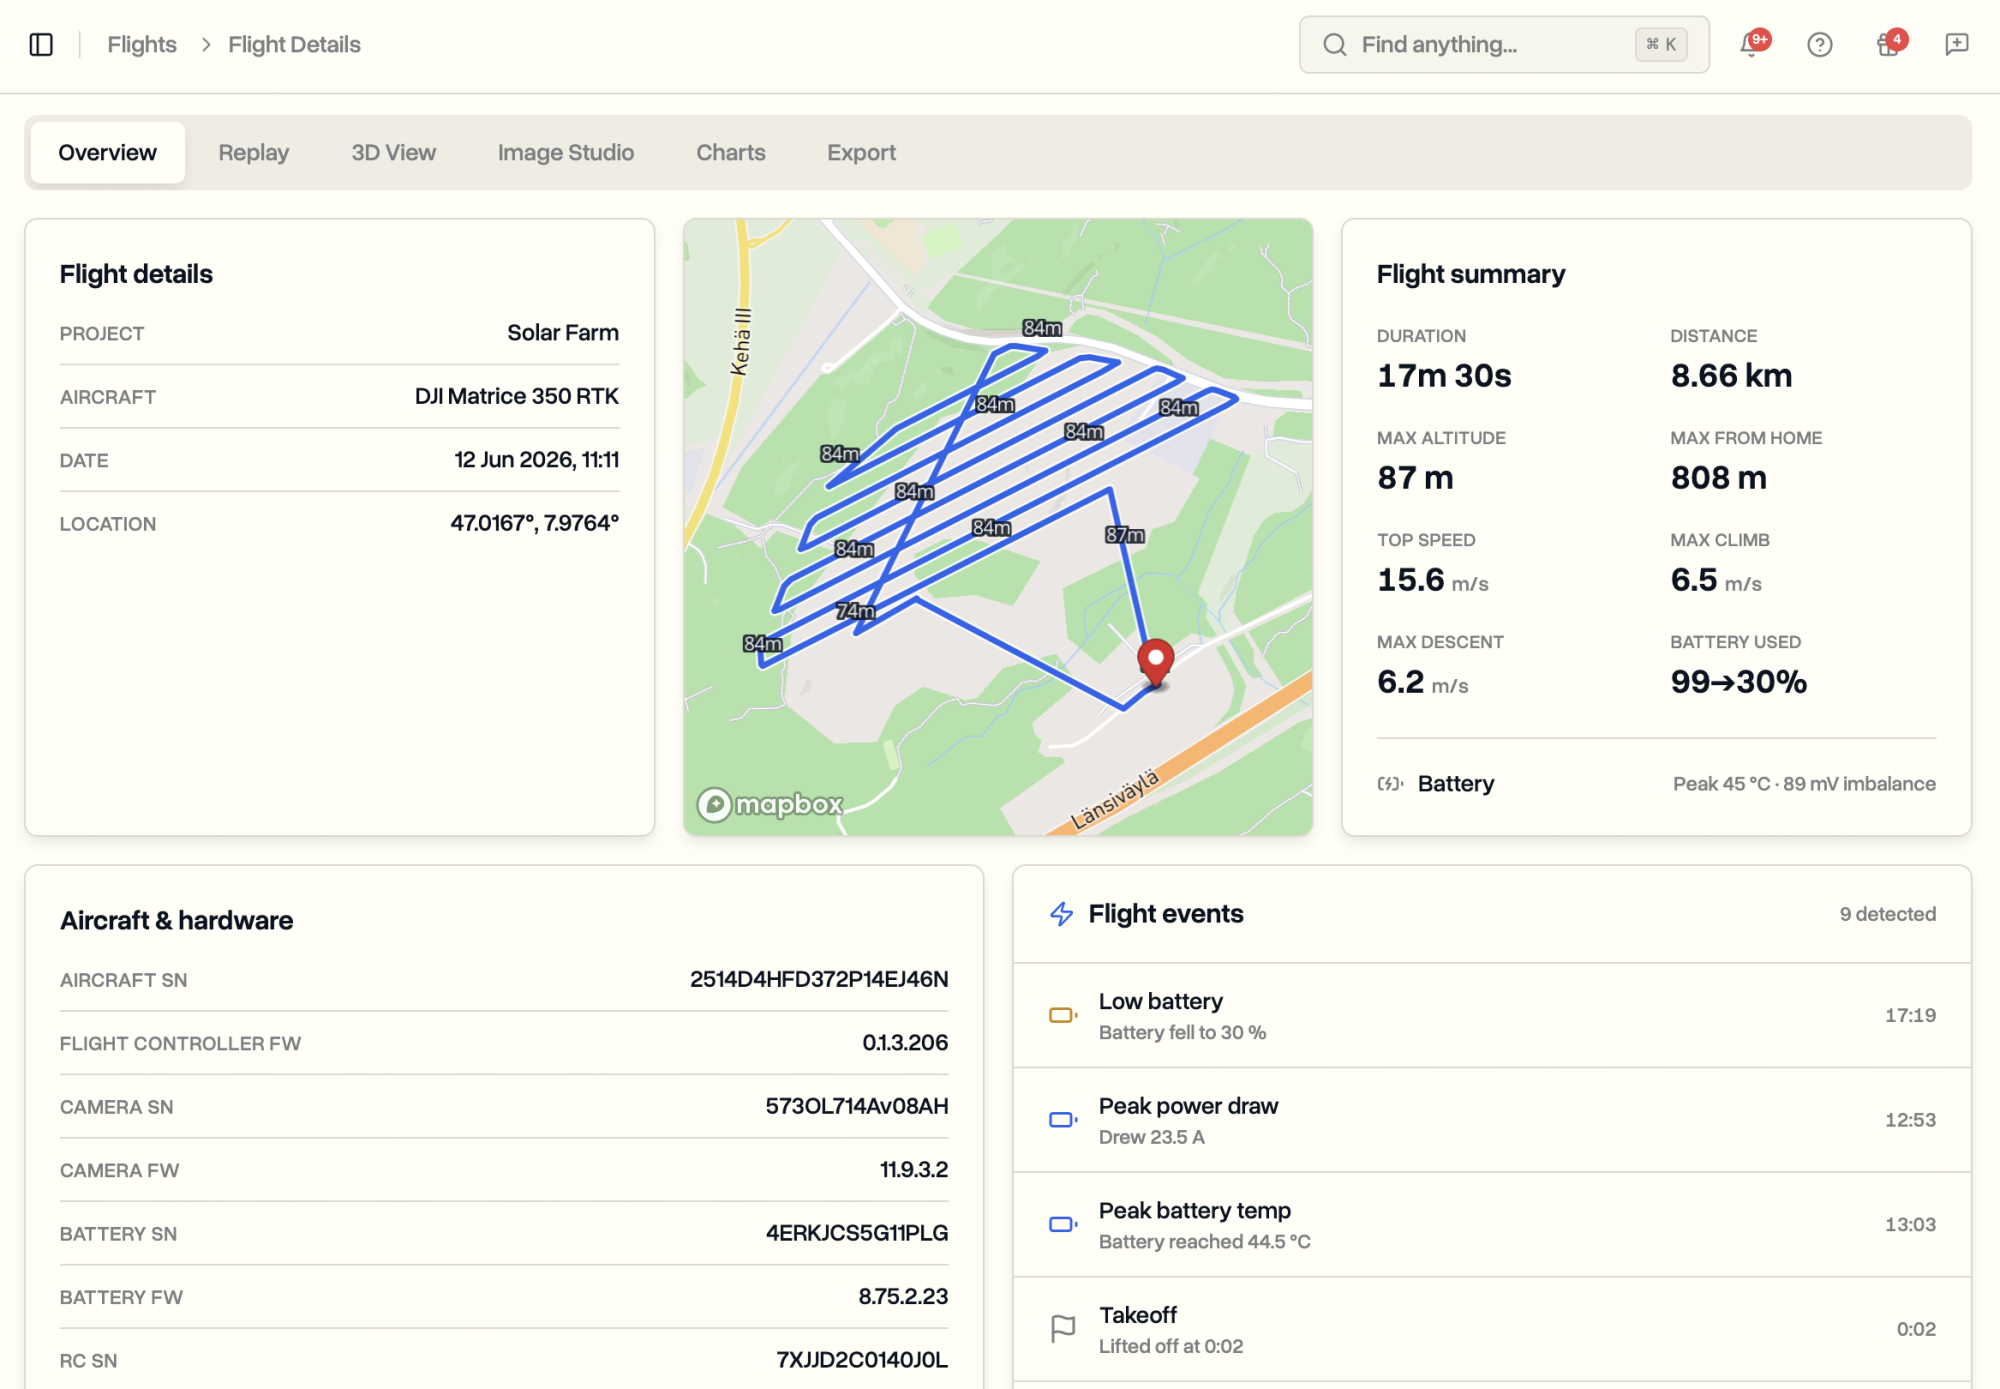Click the 6.5 m/s max climb value
This screenshot has height=1389, width=2000.
coord(1716,580)
